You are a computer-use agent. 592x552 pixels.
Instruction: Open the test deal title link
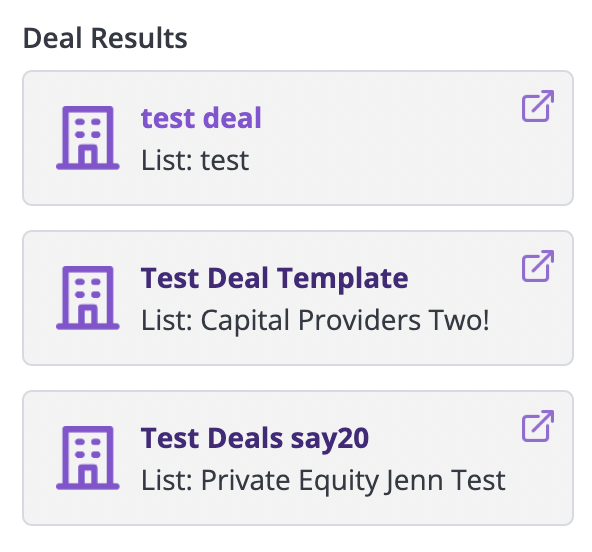(201, 118)
